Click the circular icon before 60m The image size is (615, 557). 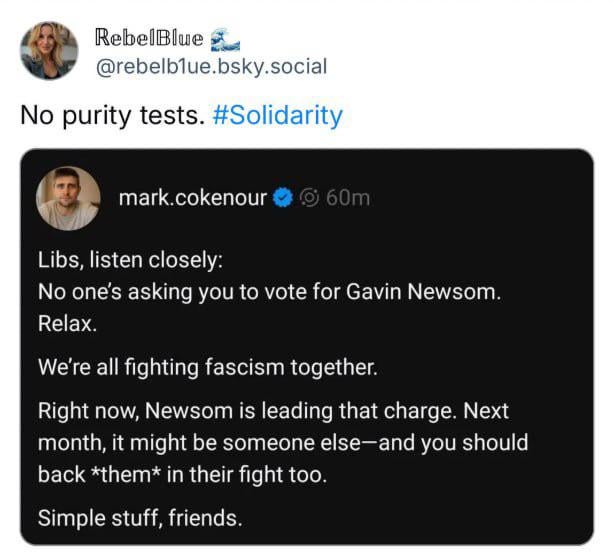(309, 197)
